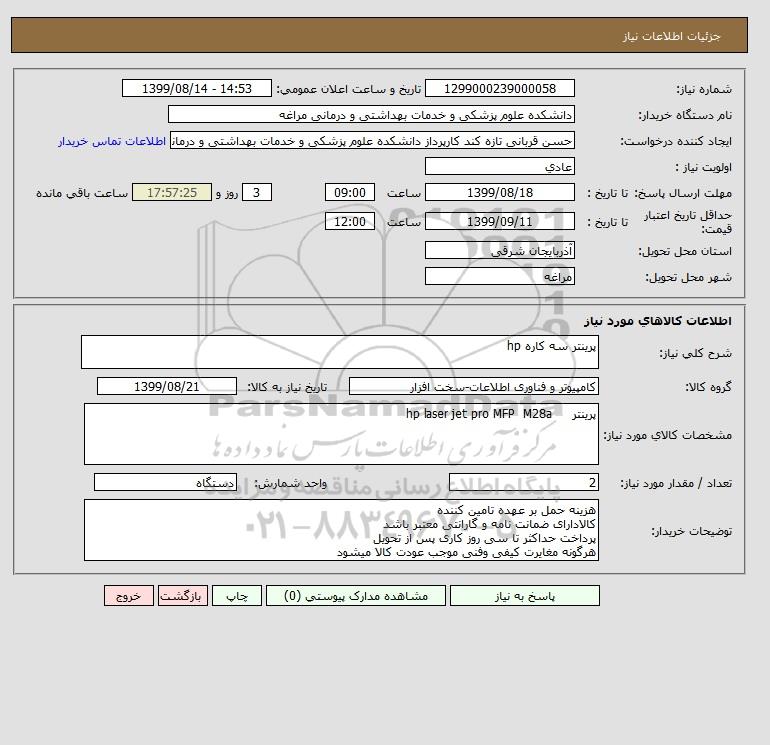Click the priority field 'عادی'
This screenshot has width=770, height=745.
[x=499, y=166]
